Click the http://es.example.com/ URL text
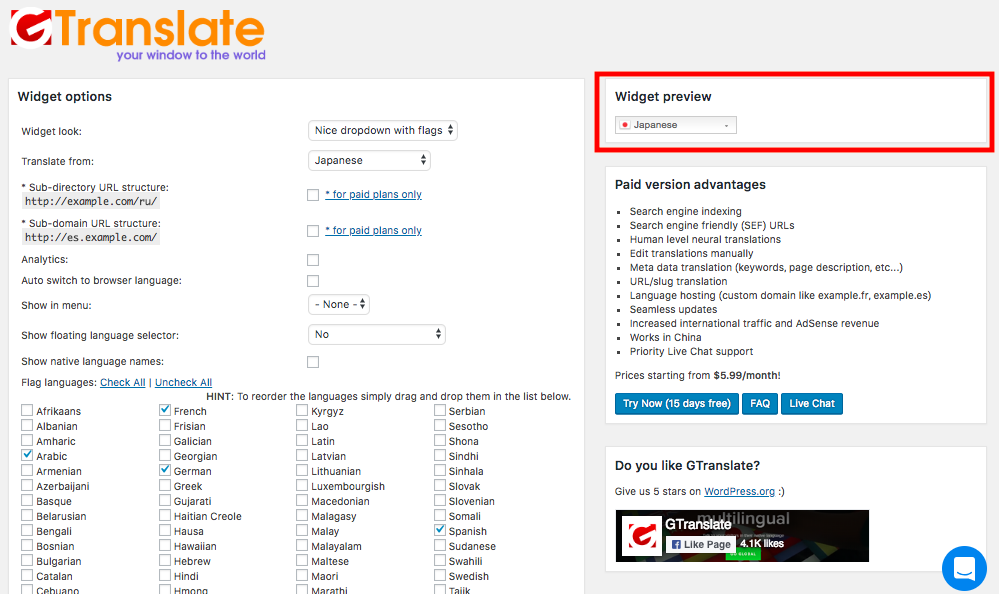Viewport: 999px width, 594px height. [x=90, y=237]
